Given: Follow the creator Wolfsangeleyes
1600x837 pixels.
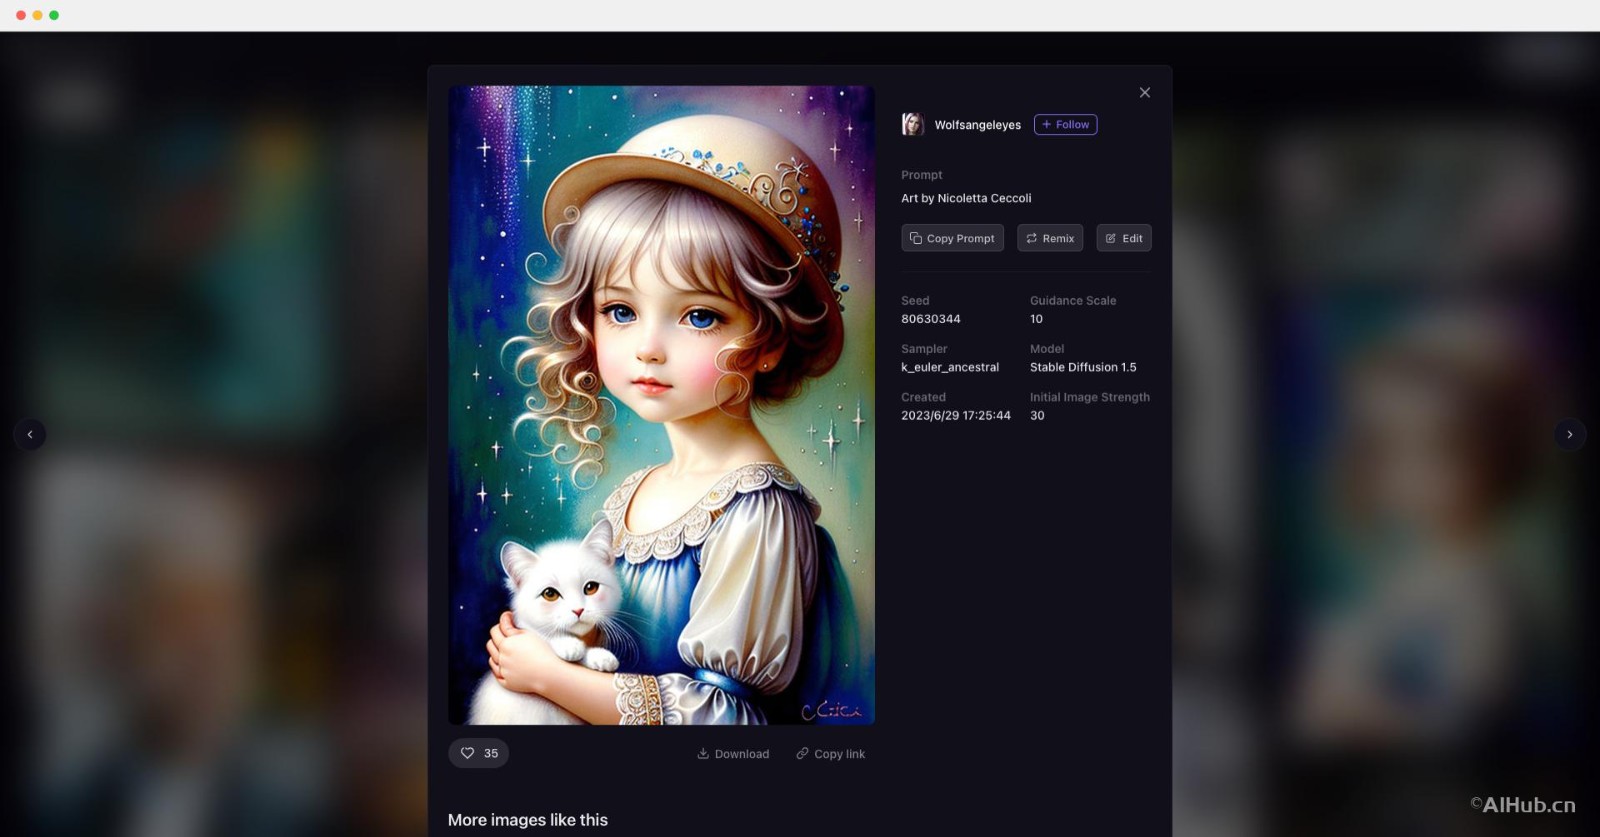Looking at the screenshot, I should (x=1065, y=125).
